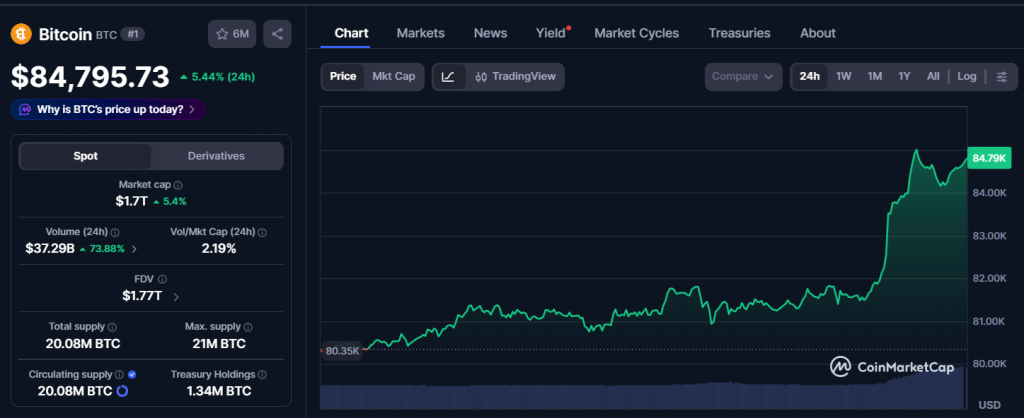Click the $37.29B volume value
The image size is (1024, 418).
tap(50, 248)
